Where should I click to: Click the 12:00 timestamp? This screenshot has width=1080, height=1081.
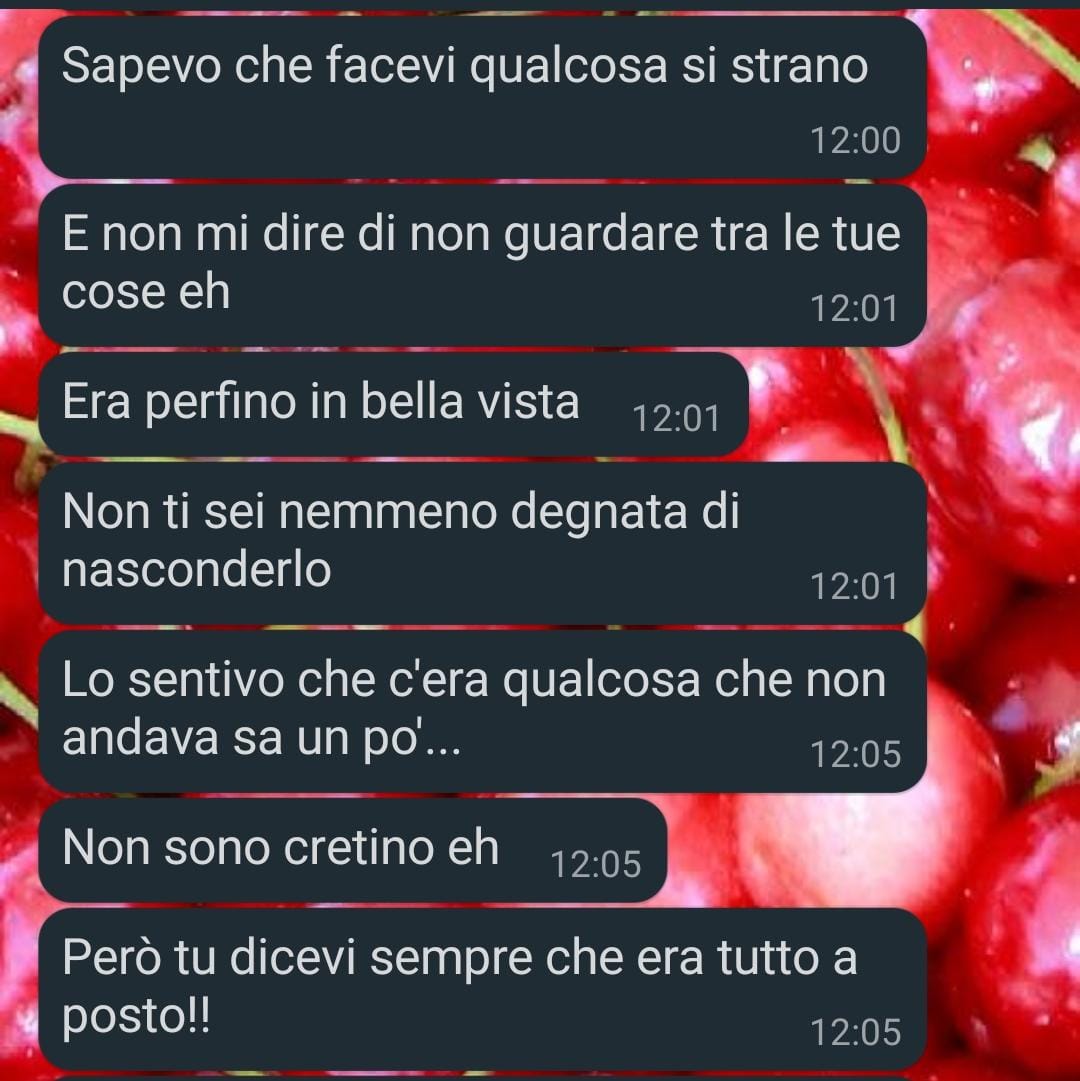(855, 141)
